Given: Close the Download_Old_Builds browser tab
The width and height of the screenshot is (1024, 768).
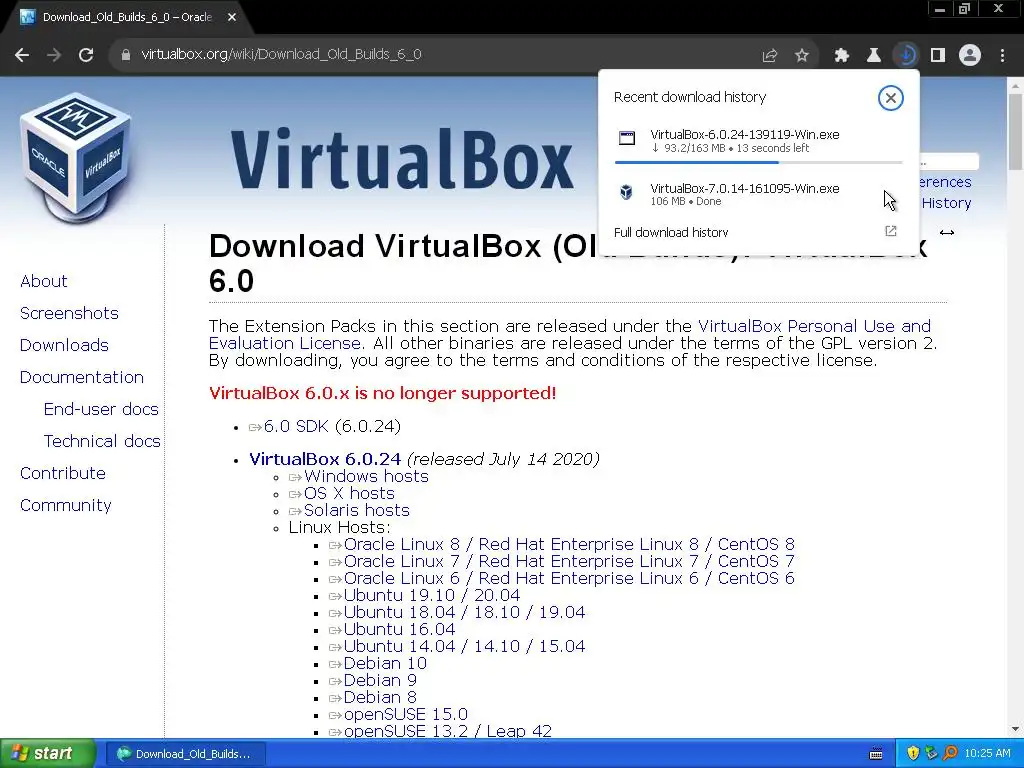Looking at the screenshot, I should pos(232,17).
